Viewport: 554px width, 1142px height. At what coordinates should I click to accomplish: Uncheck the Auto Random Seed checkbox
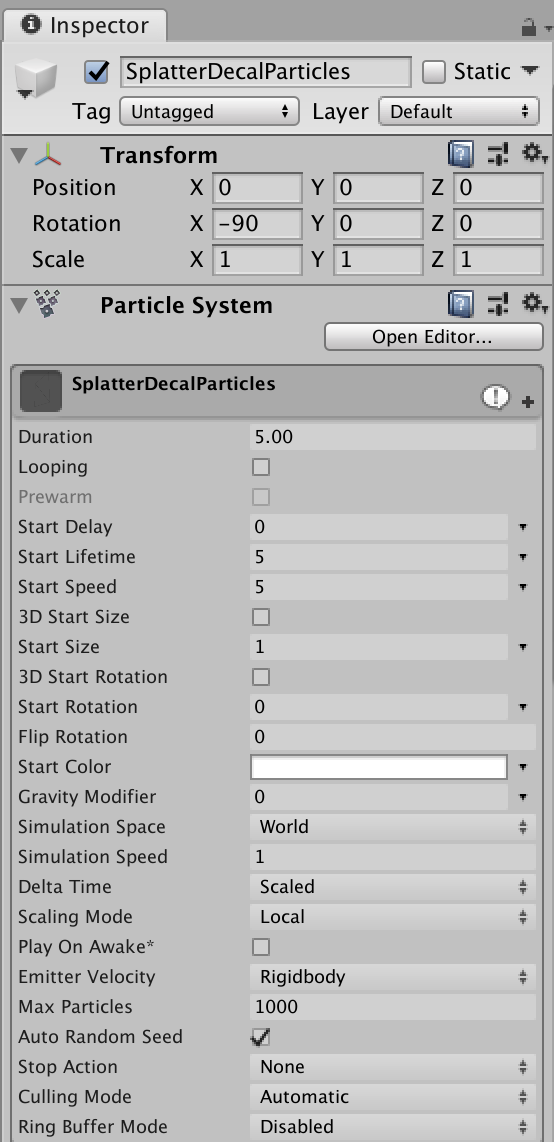(261, 1036)
